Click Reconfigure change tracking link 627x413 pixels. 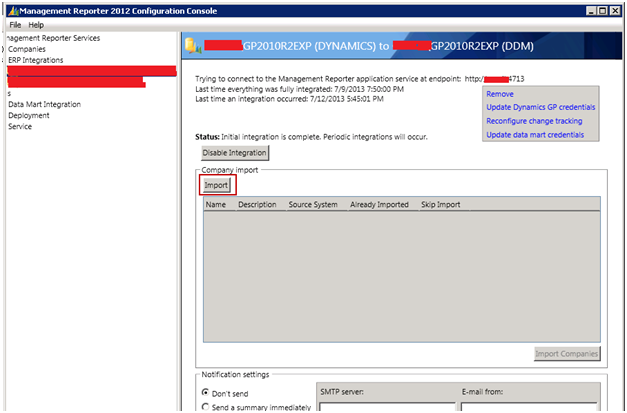pyautogui.click(x=534, y=121)
